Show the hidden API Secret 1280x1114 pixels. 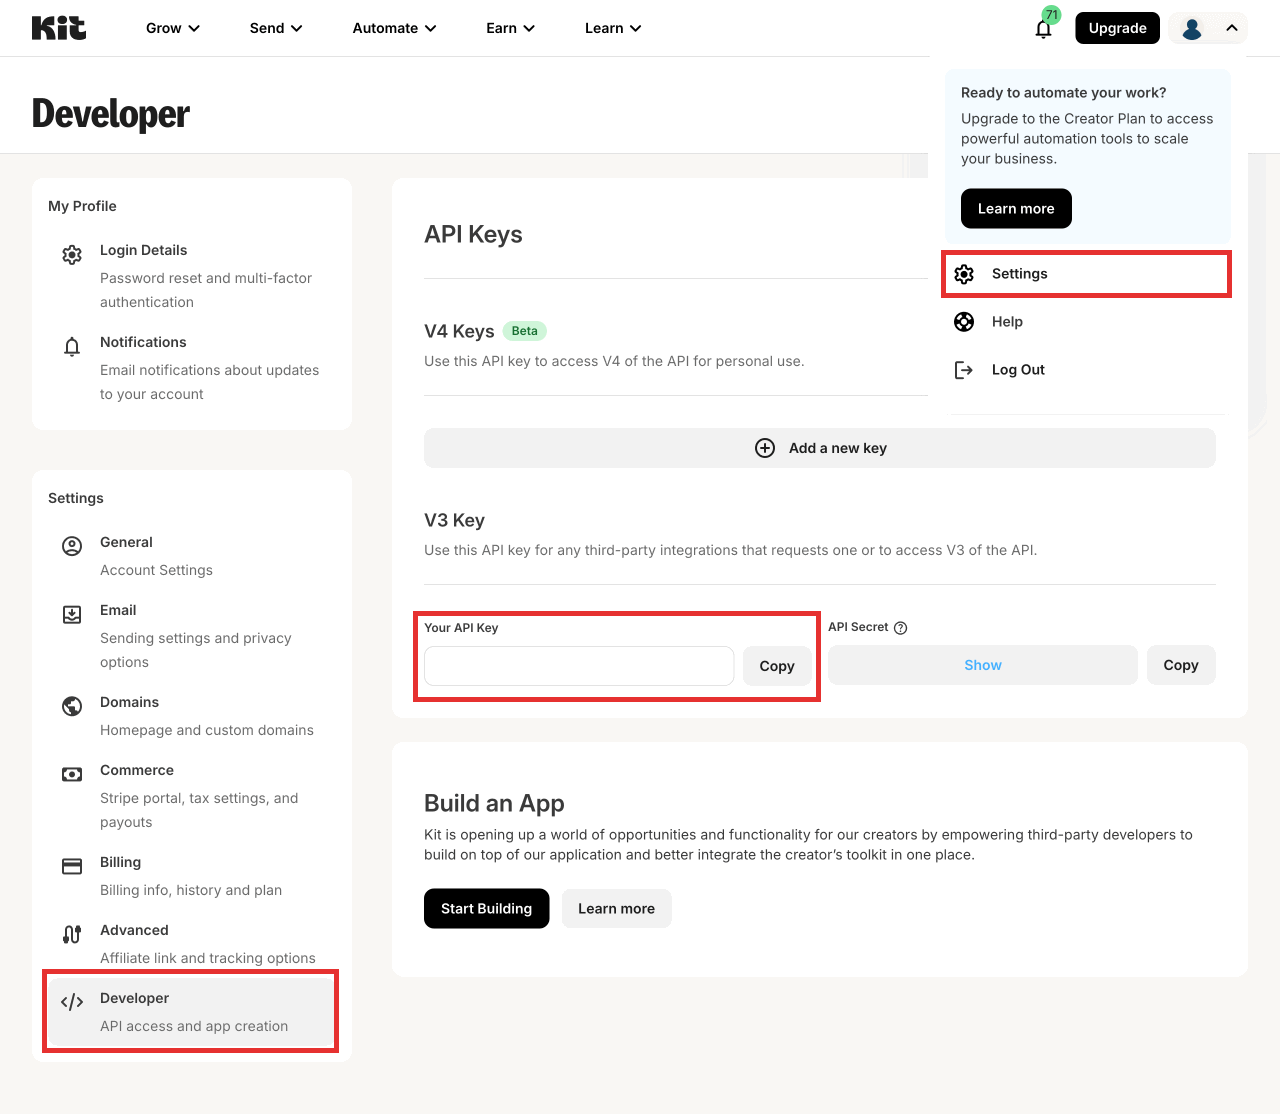[982, 665]
